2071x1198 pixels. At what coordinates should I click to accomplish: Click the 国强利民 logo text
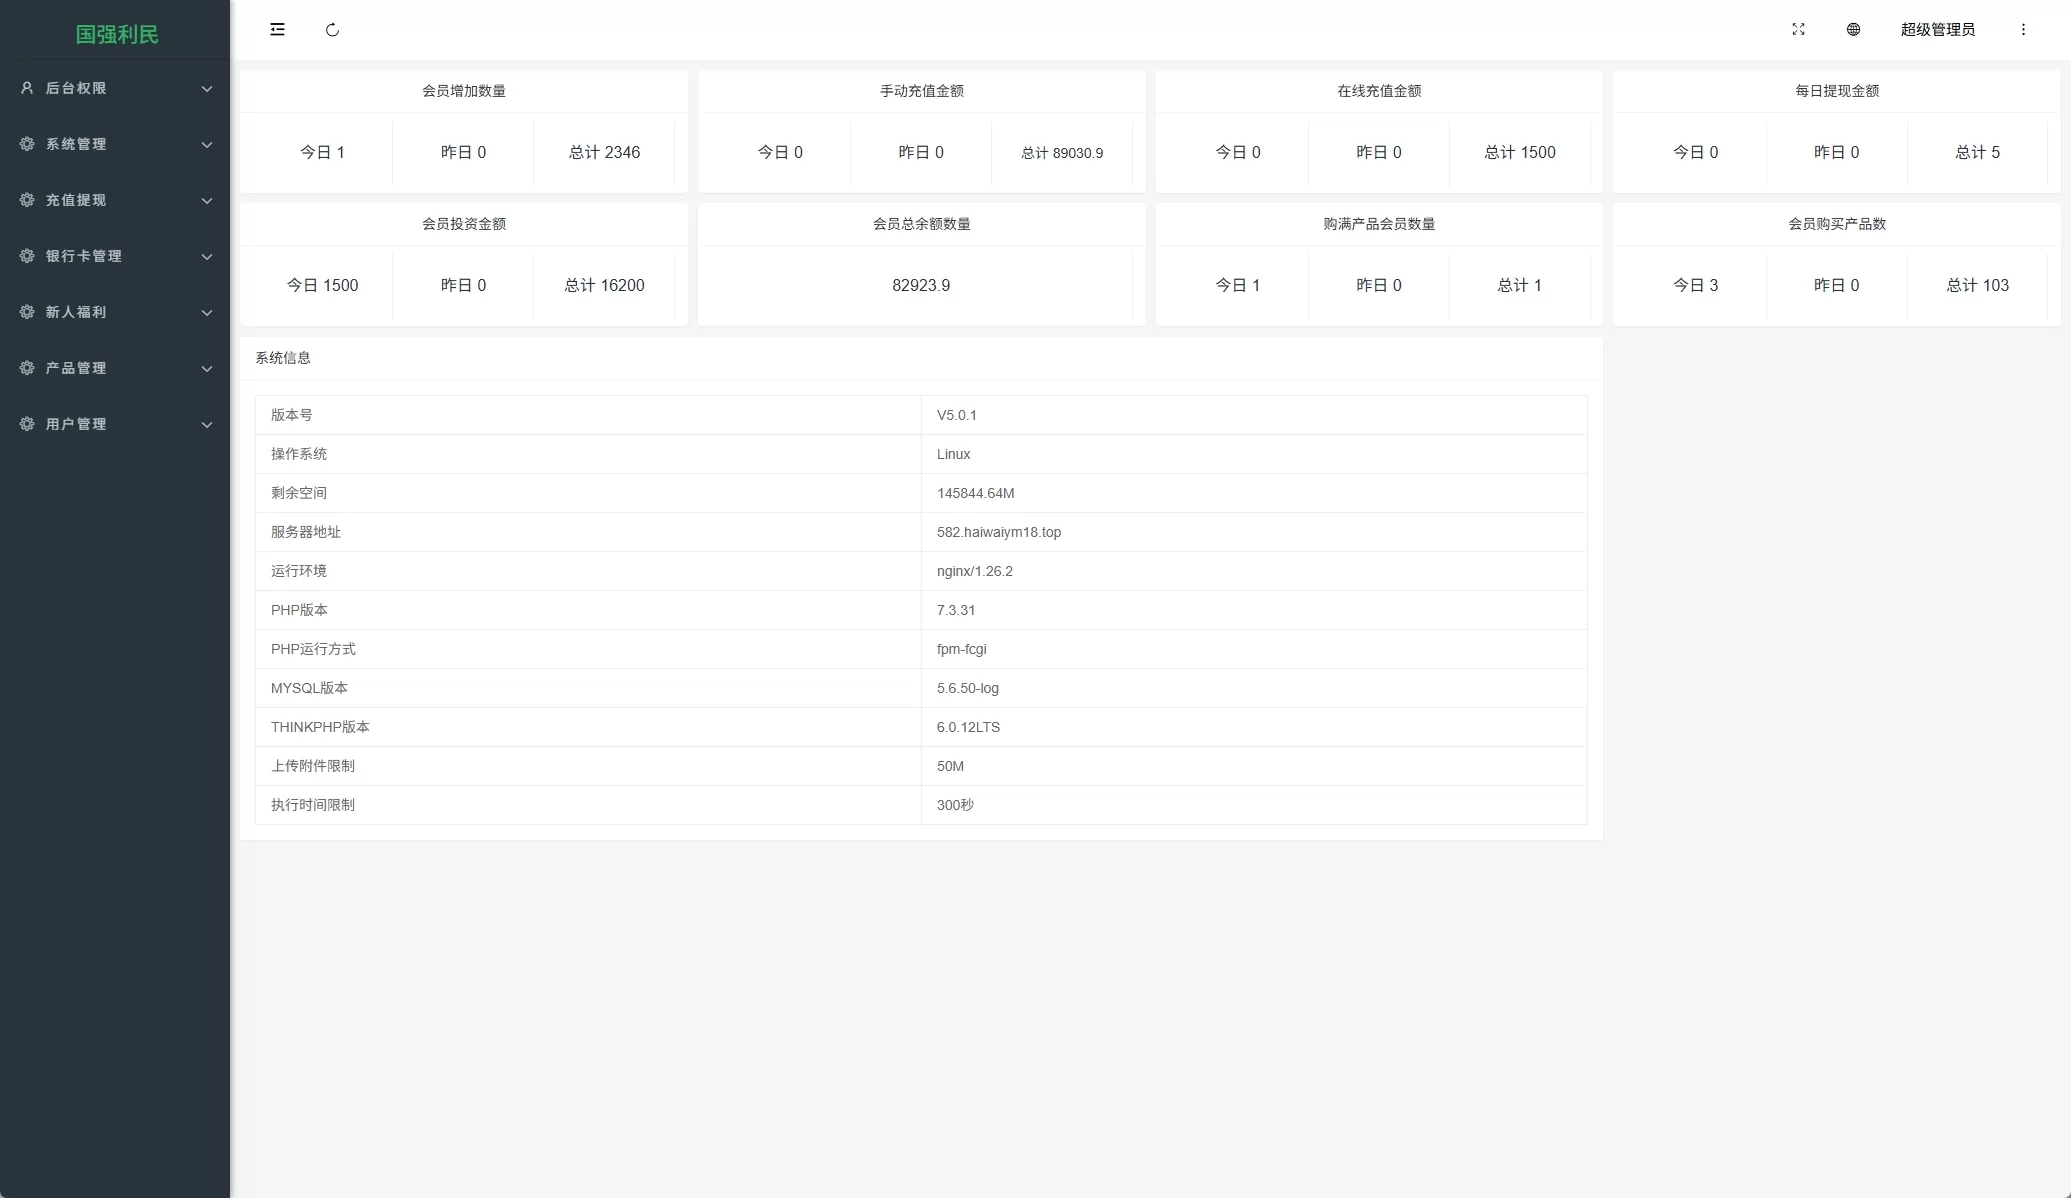[116, 34]
